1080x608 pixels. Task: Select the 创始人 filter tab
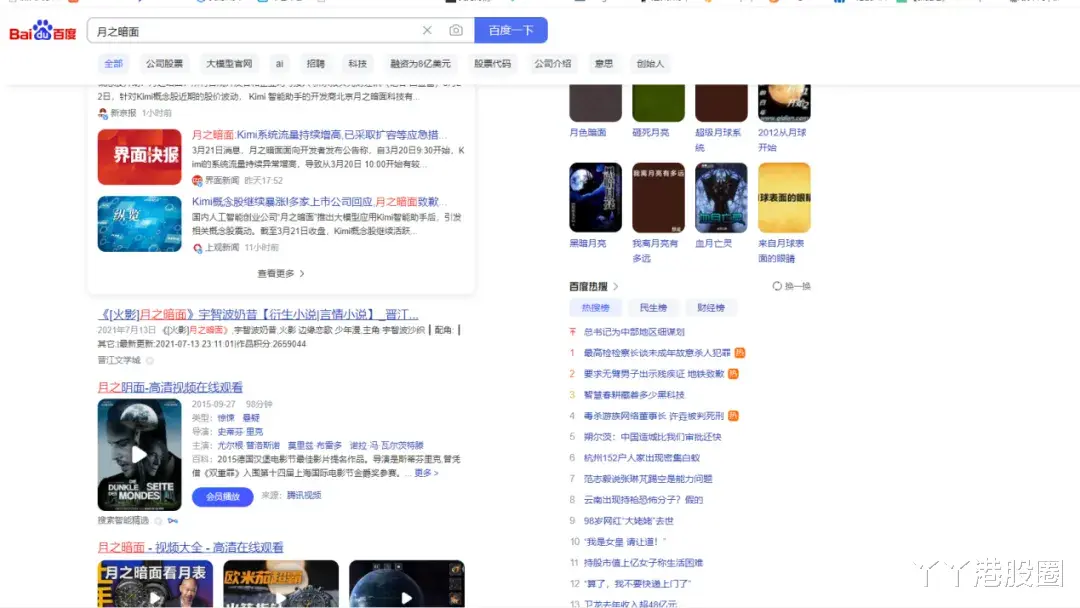(650, 63)
